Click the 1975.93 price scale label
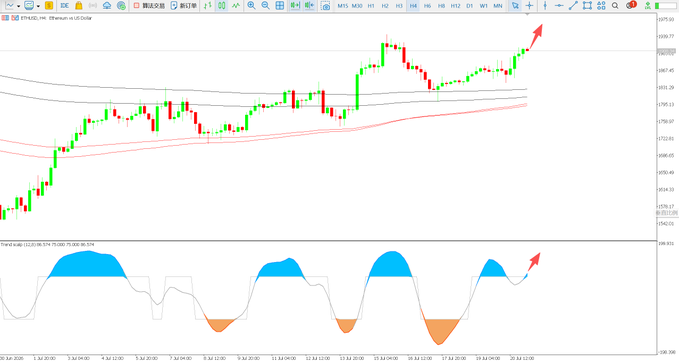Viewport: 679px width, 362px height. coord(666,19)
